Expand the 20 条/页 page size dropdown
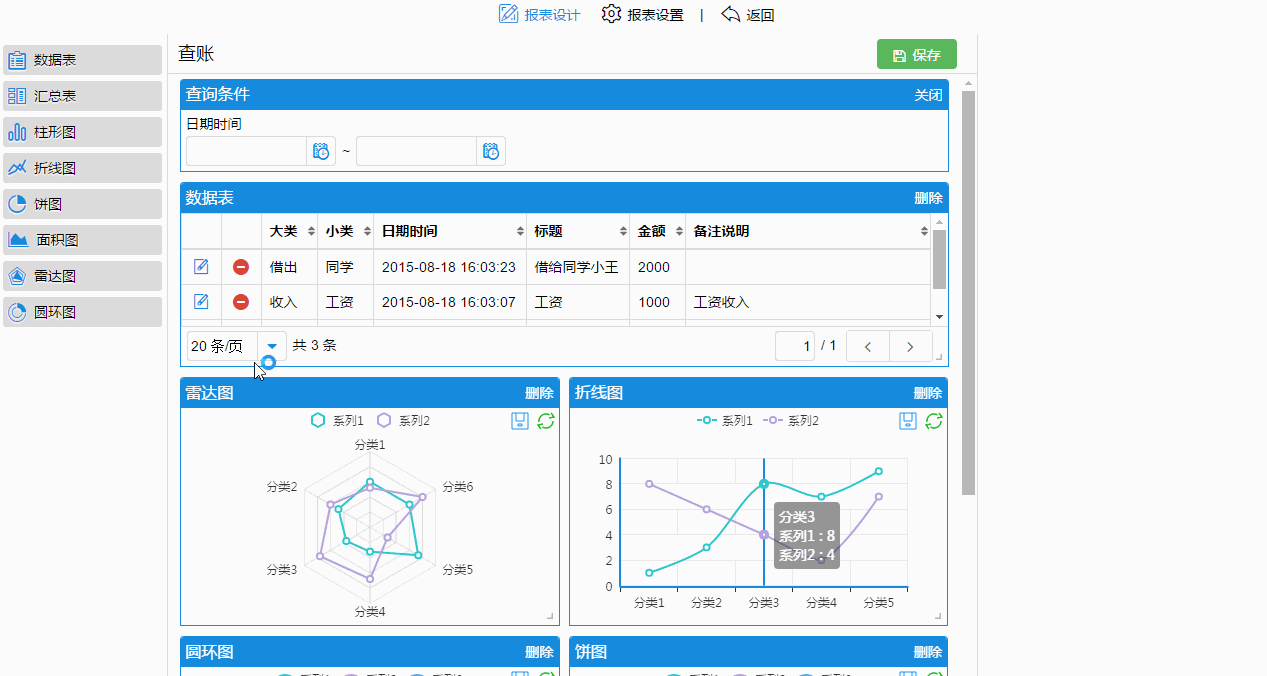Image resolution: width=1267 pixels, height=676 pixels. pyautogui.click(x=271, y=346)
